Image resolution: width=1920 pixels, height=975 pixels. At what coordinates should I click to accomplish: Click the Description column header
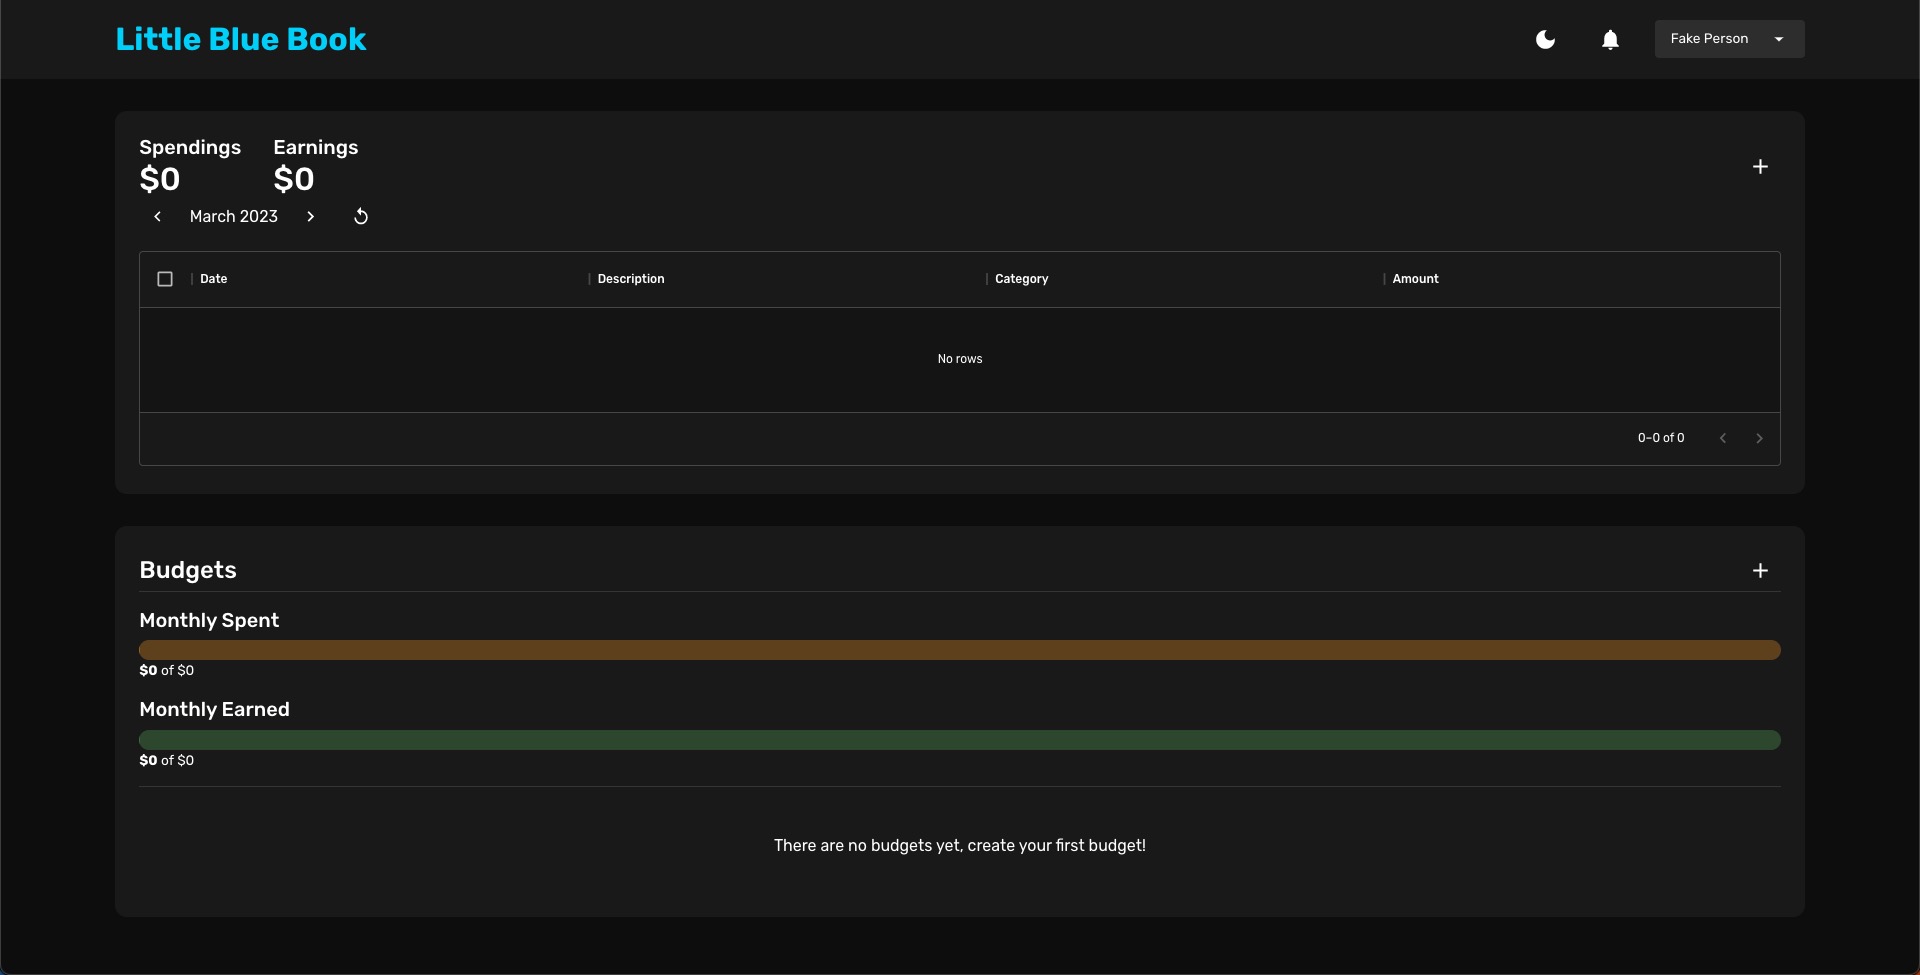(x=630, y=278)
